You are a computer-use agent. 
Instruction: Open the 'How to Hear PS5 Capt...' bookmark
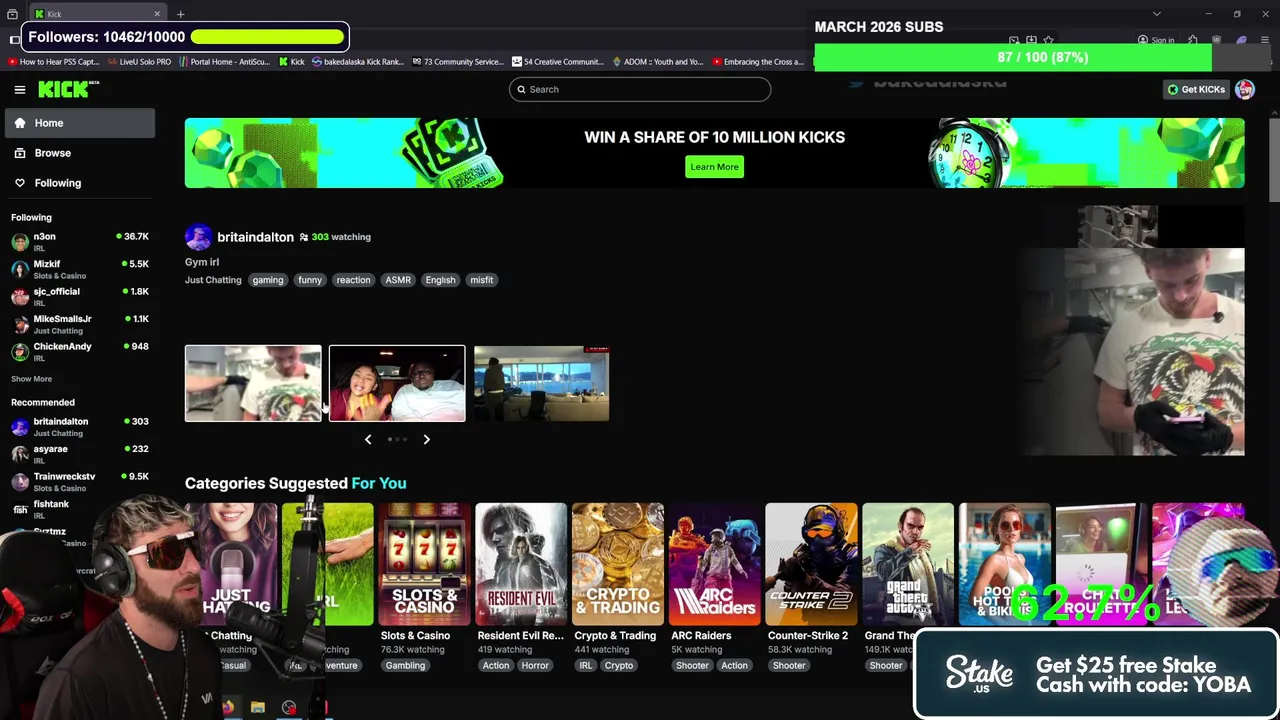tap(54, 62)
